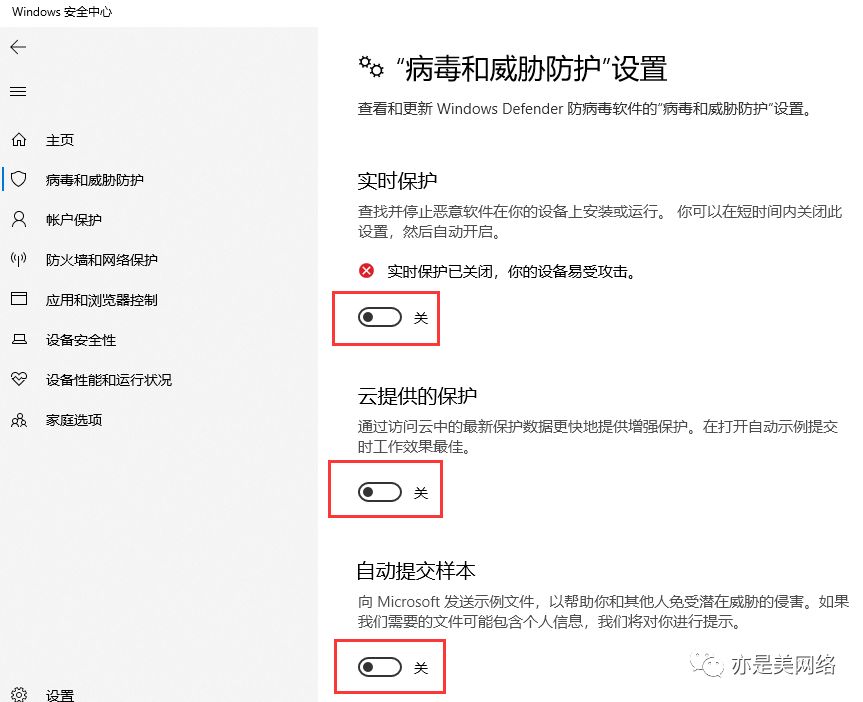Click the 实时保护 section heading
The image size is (863, 702).
tap(397, 181)
